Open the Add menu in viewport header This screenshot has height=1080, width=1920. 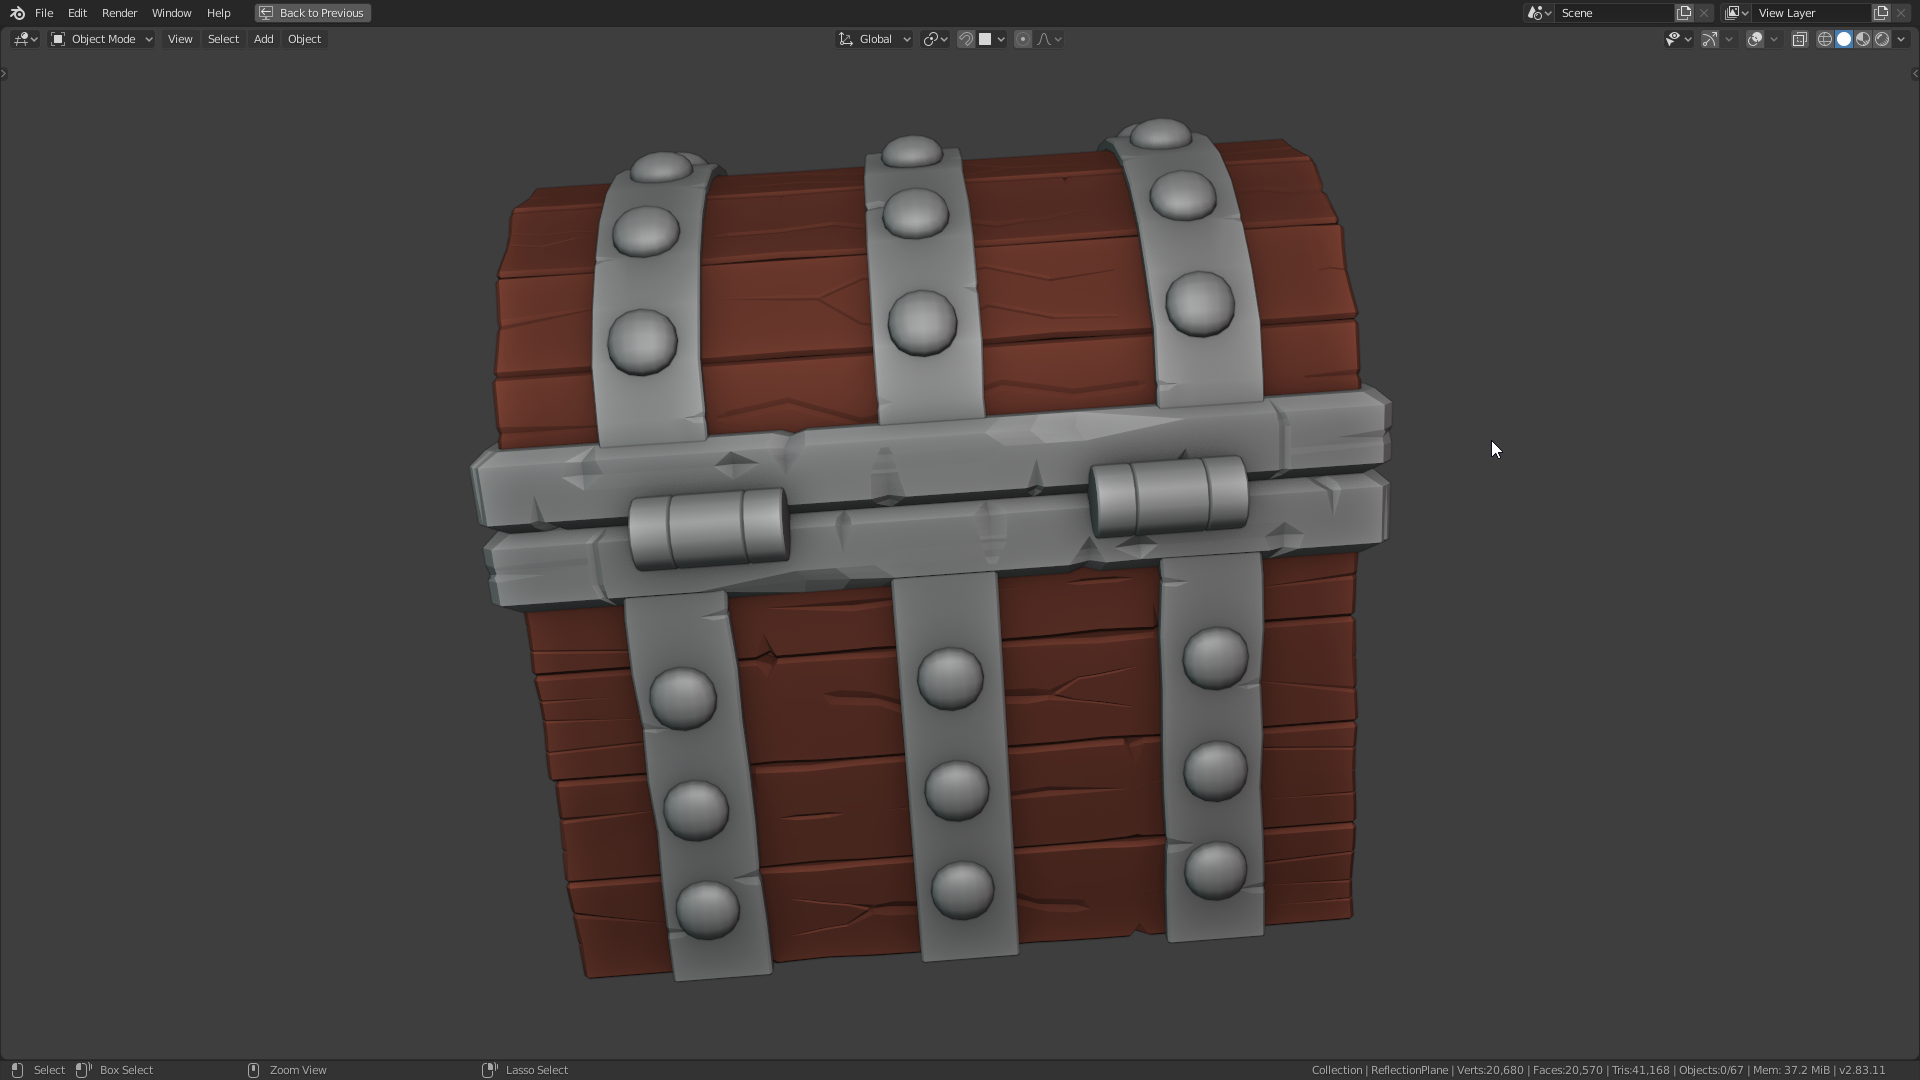click(263, 39)
